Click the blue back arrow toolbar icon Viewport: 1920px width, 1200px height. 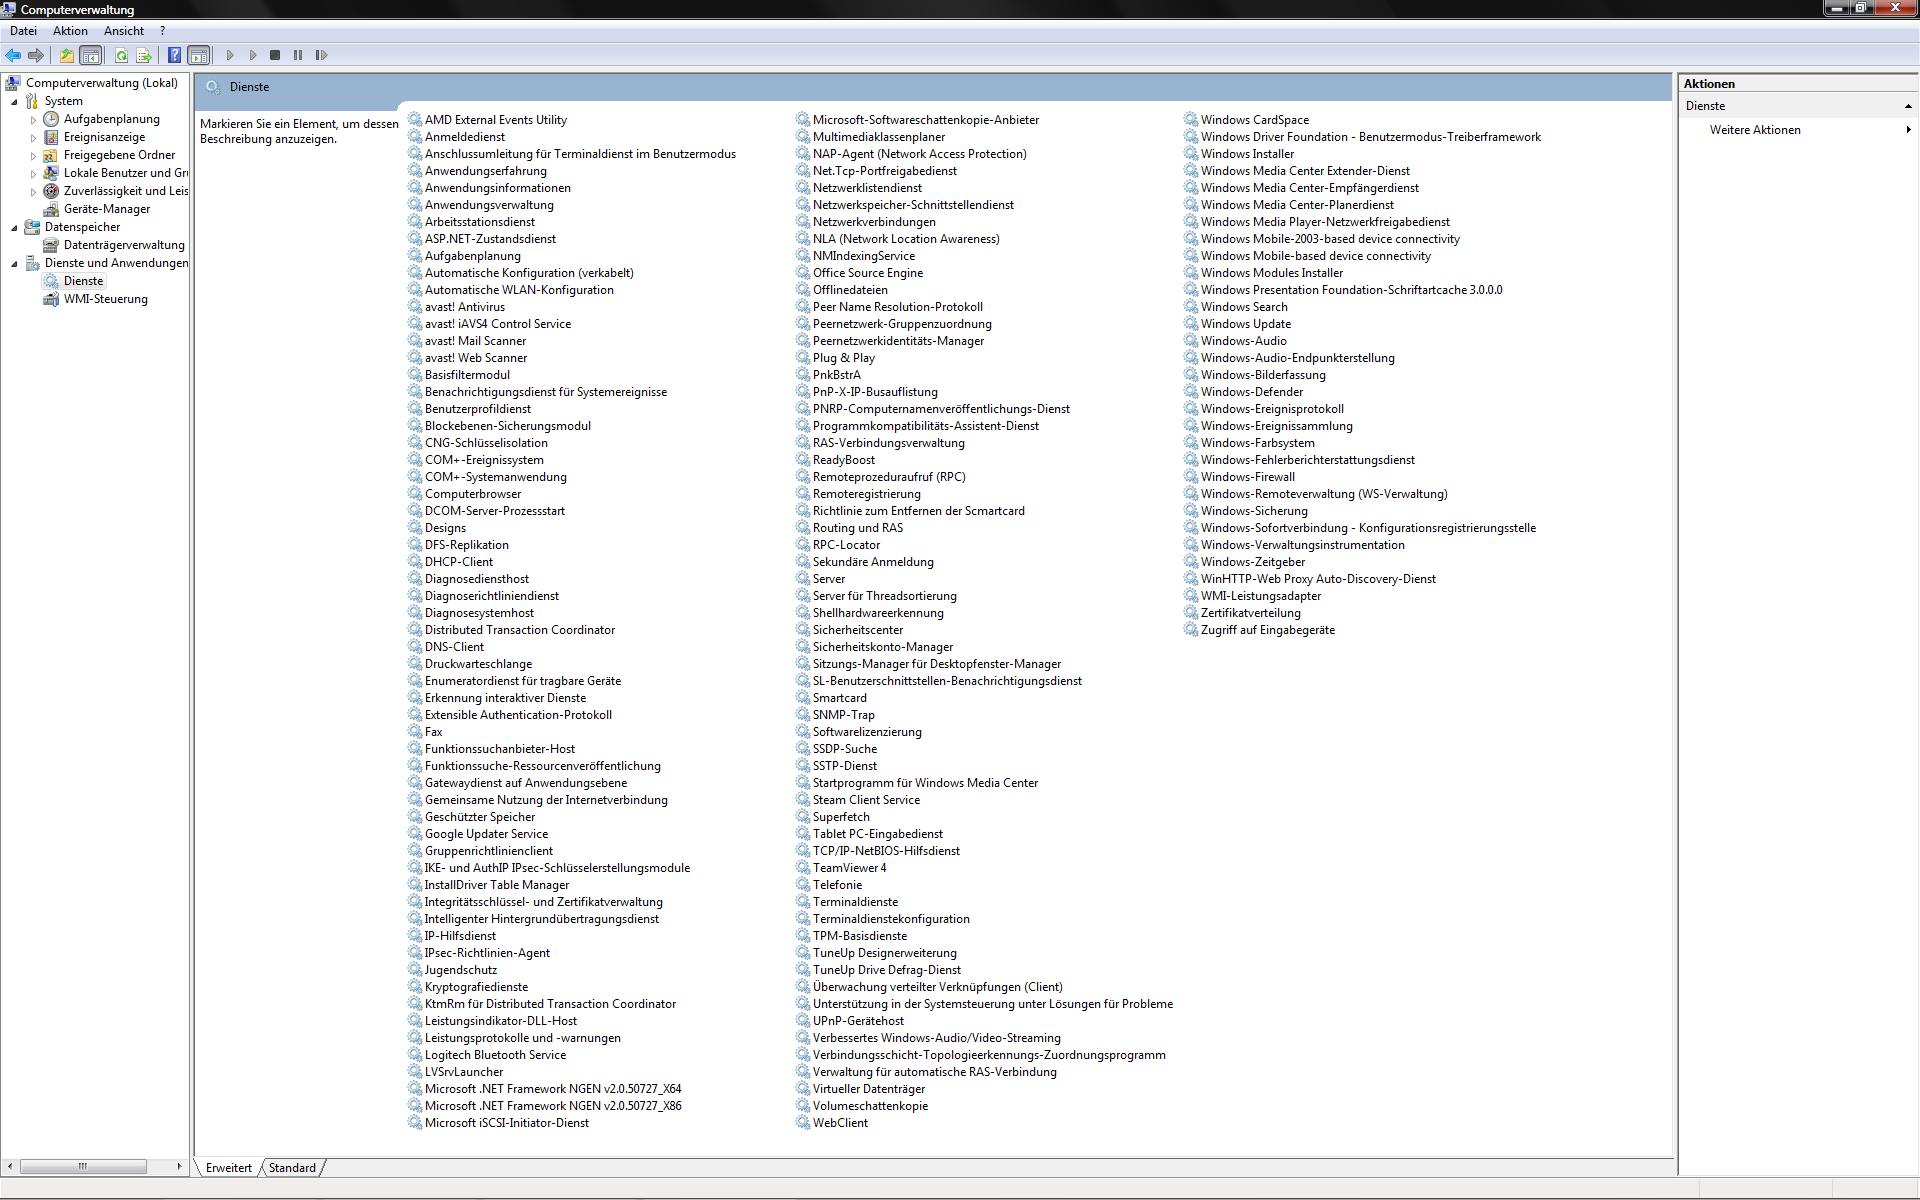click(13, 56)
